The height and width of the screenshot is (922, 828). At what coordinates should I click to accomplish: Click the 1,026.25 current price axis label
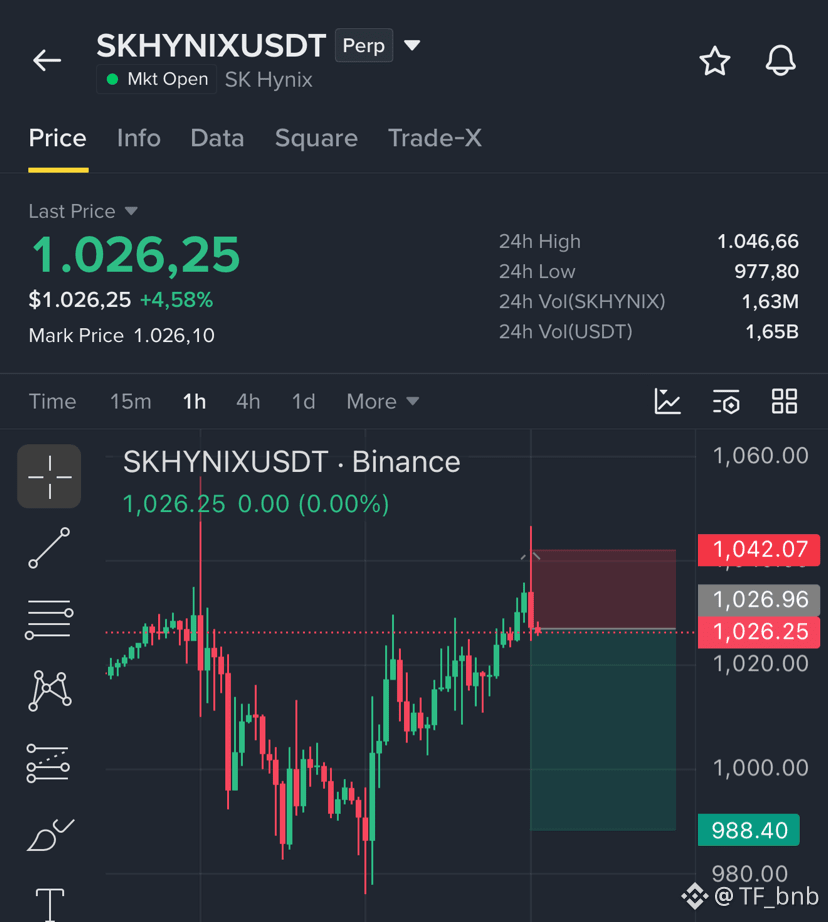(x=759, y=632)
